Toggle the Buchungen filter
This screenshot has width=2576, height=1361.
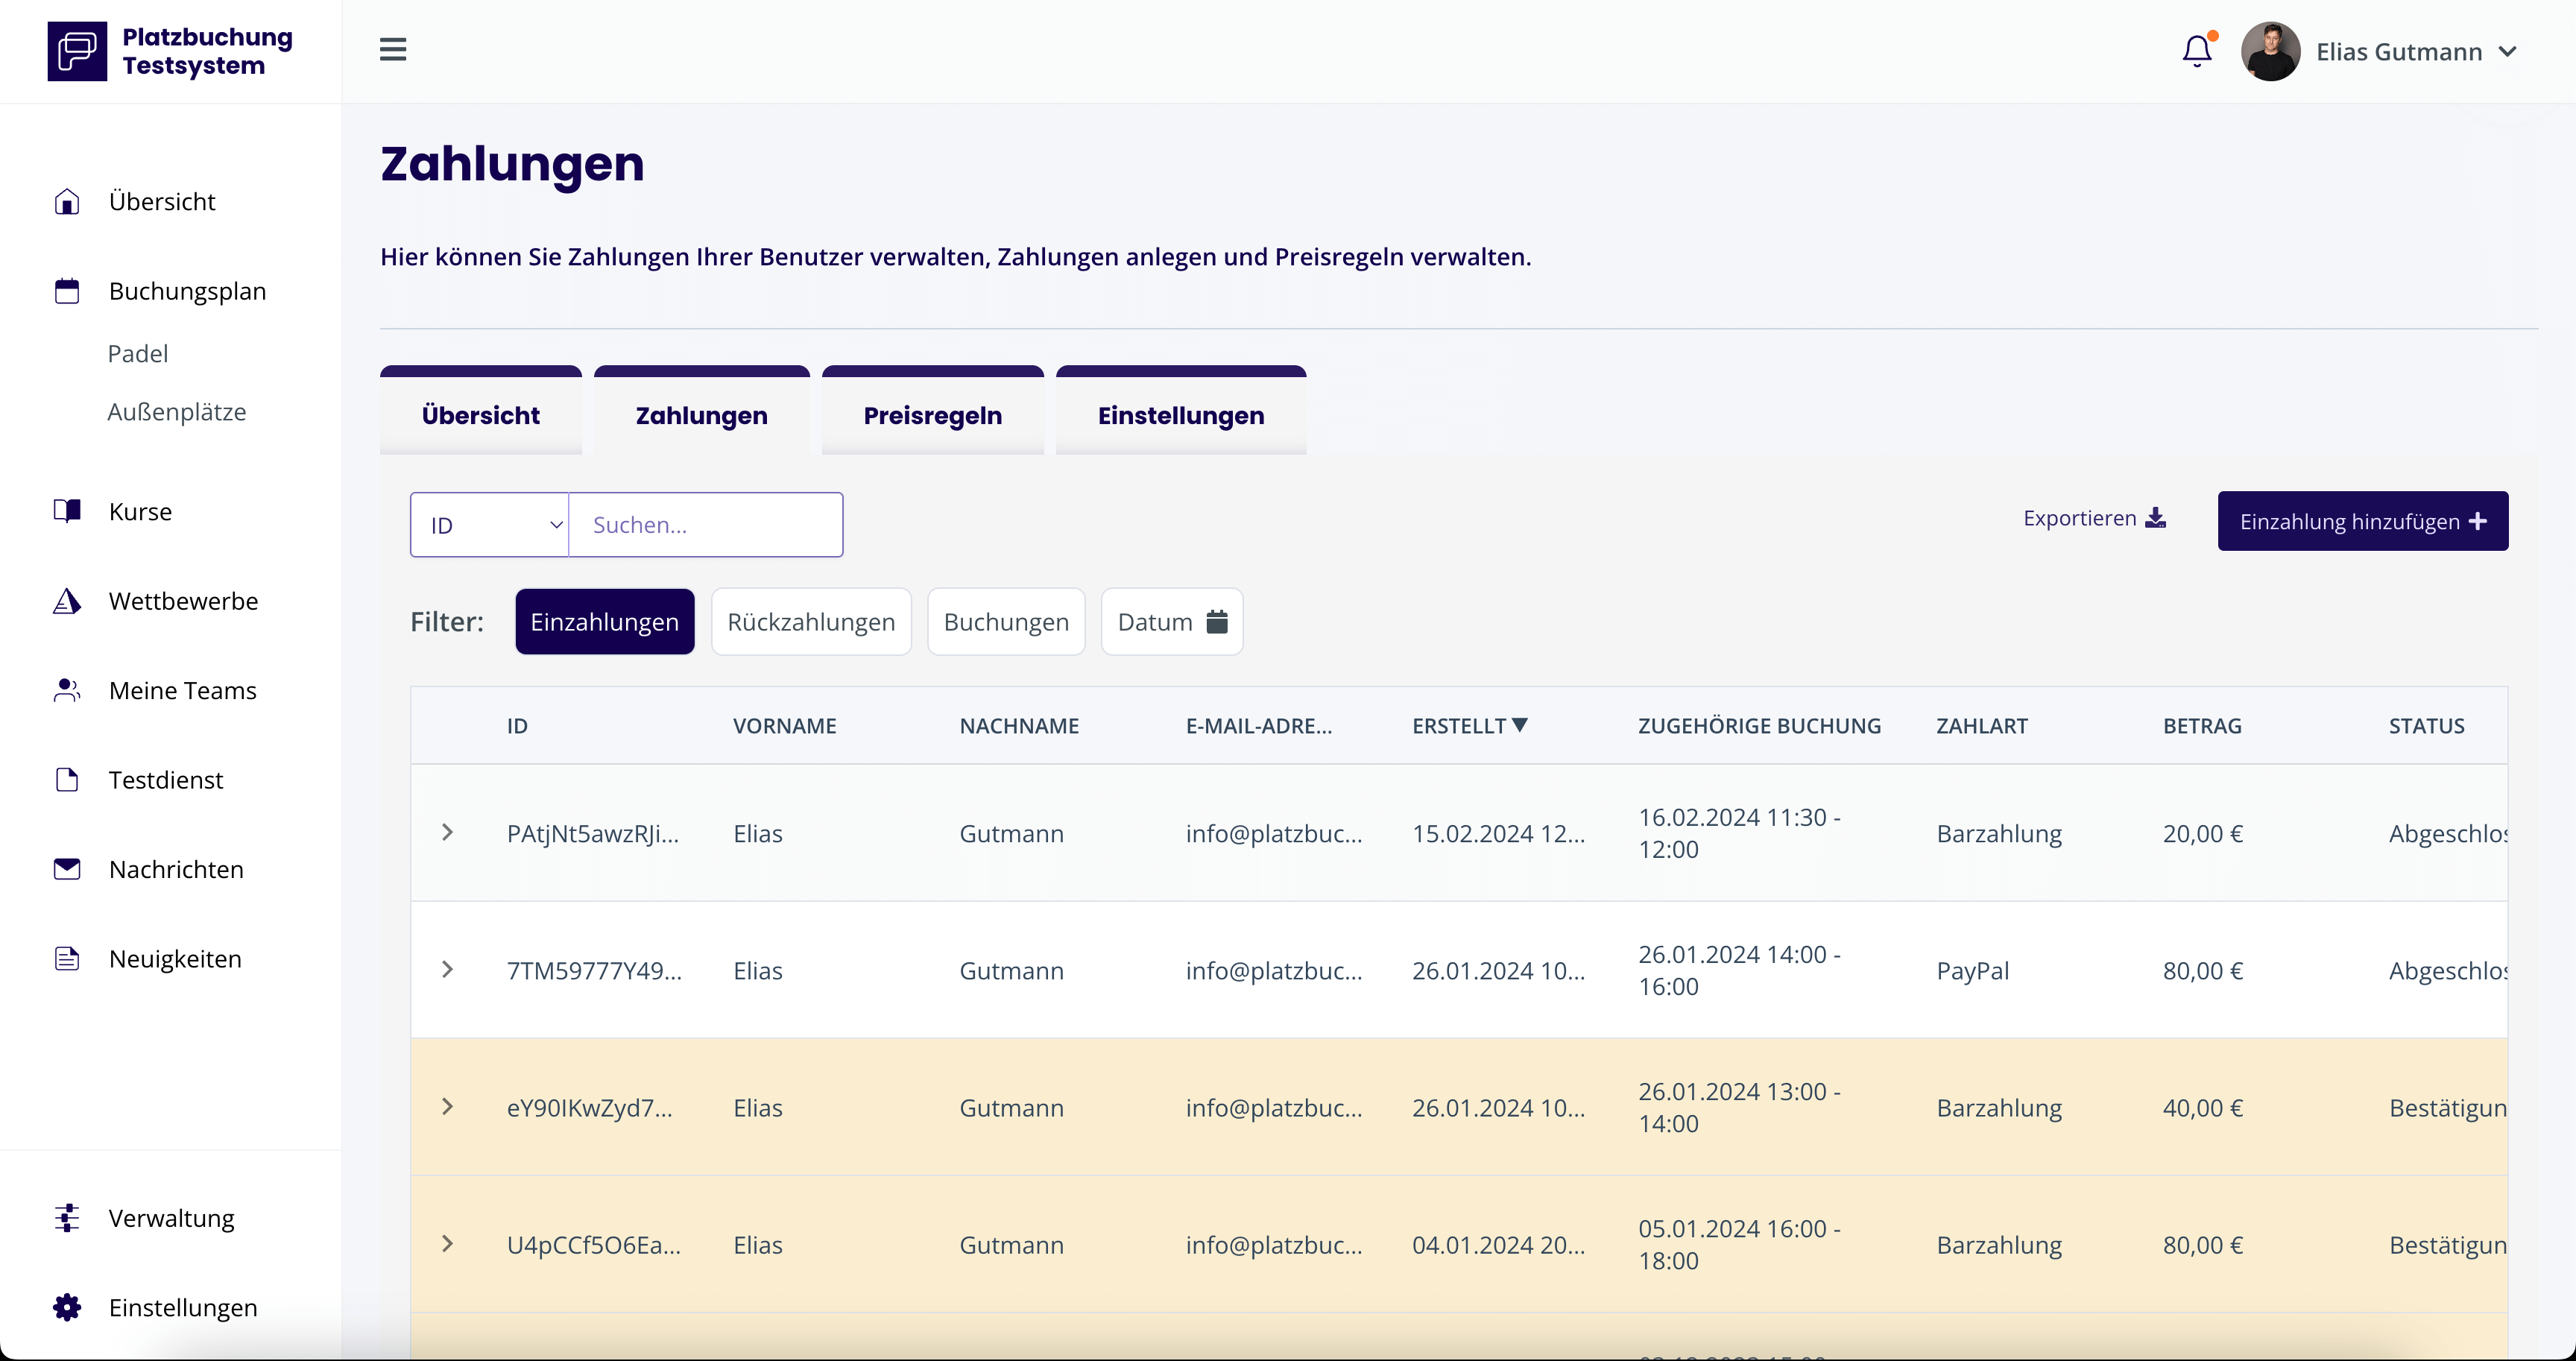tap(1006, 622)
